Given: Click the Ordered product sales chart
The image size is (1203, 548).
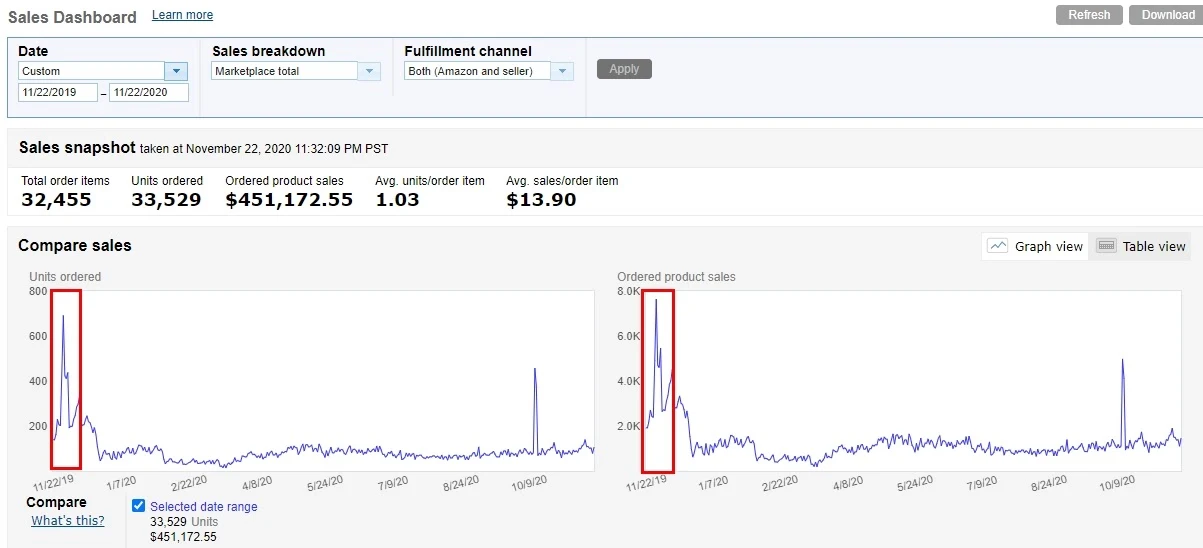Looking at the screenshot, I should coord(911,380).
